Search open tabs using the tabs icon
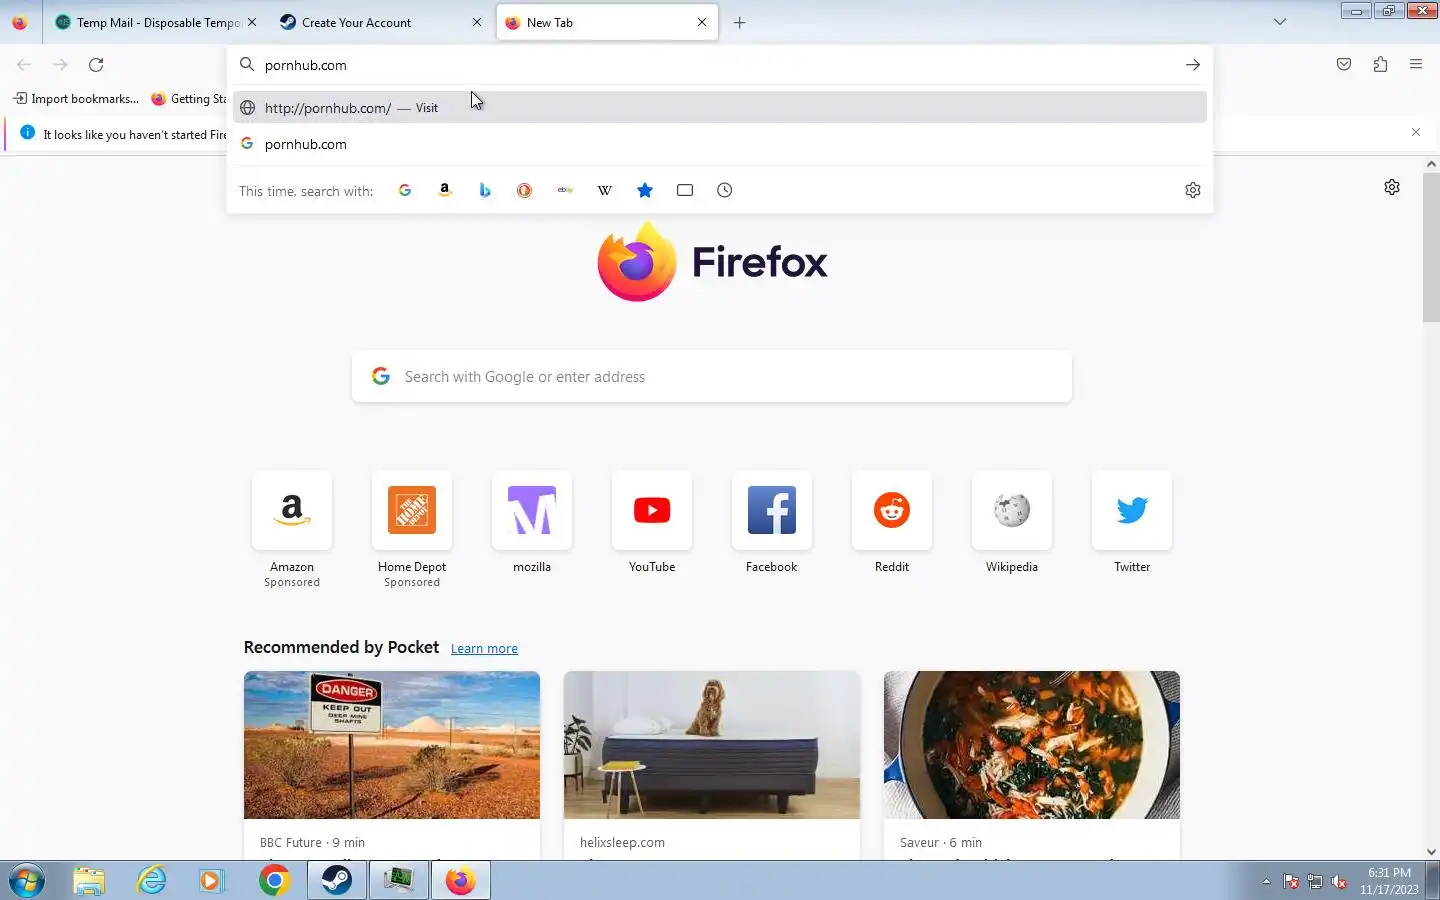Screen dimensions: 1440x900 (x=685, y=190)
